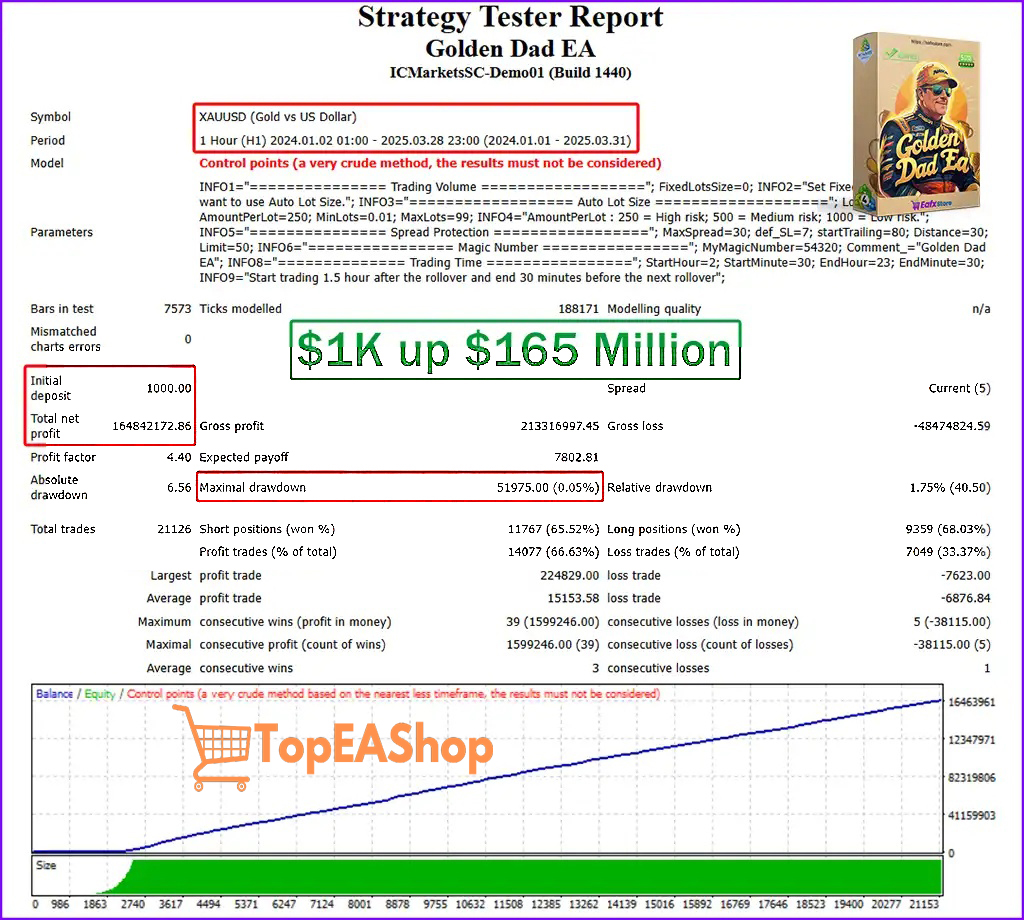This screenshot has width=1024, height=920.
Task: Click the 'Equity' chart legend label
Action: coord(100,694)
